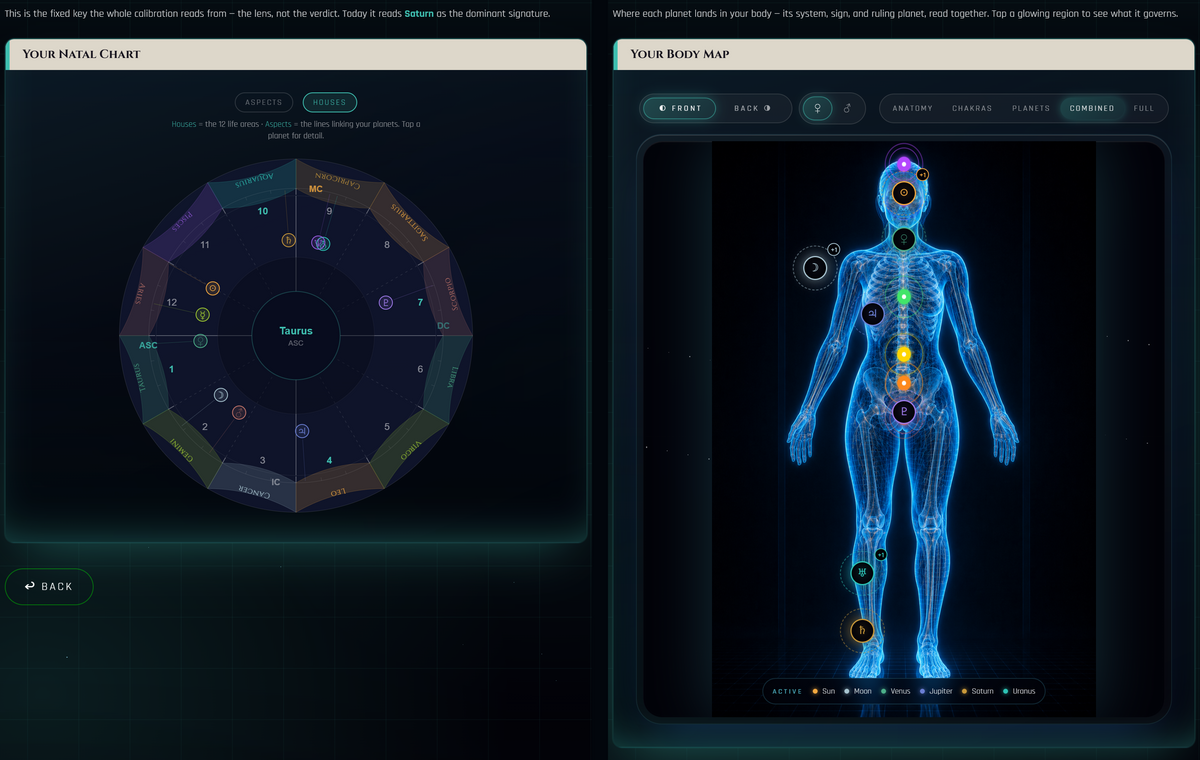Screen dimensions: 1200x760
Task: Tap the Pluto glyph in house 7
Action: [385, 303]
